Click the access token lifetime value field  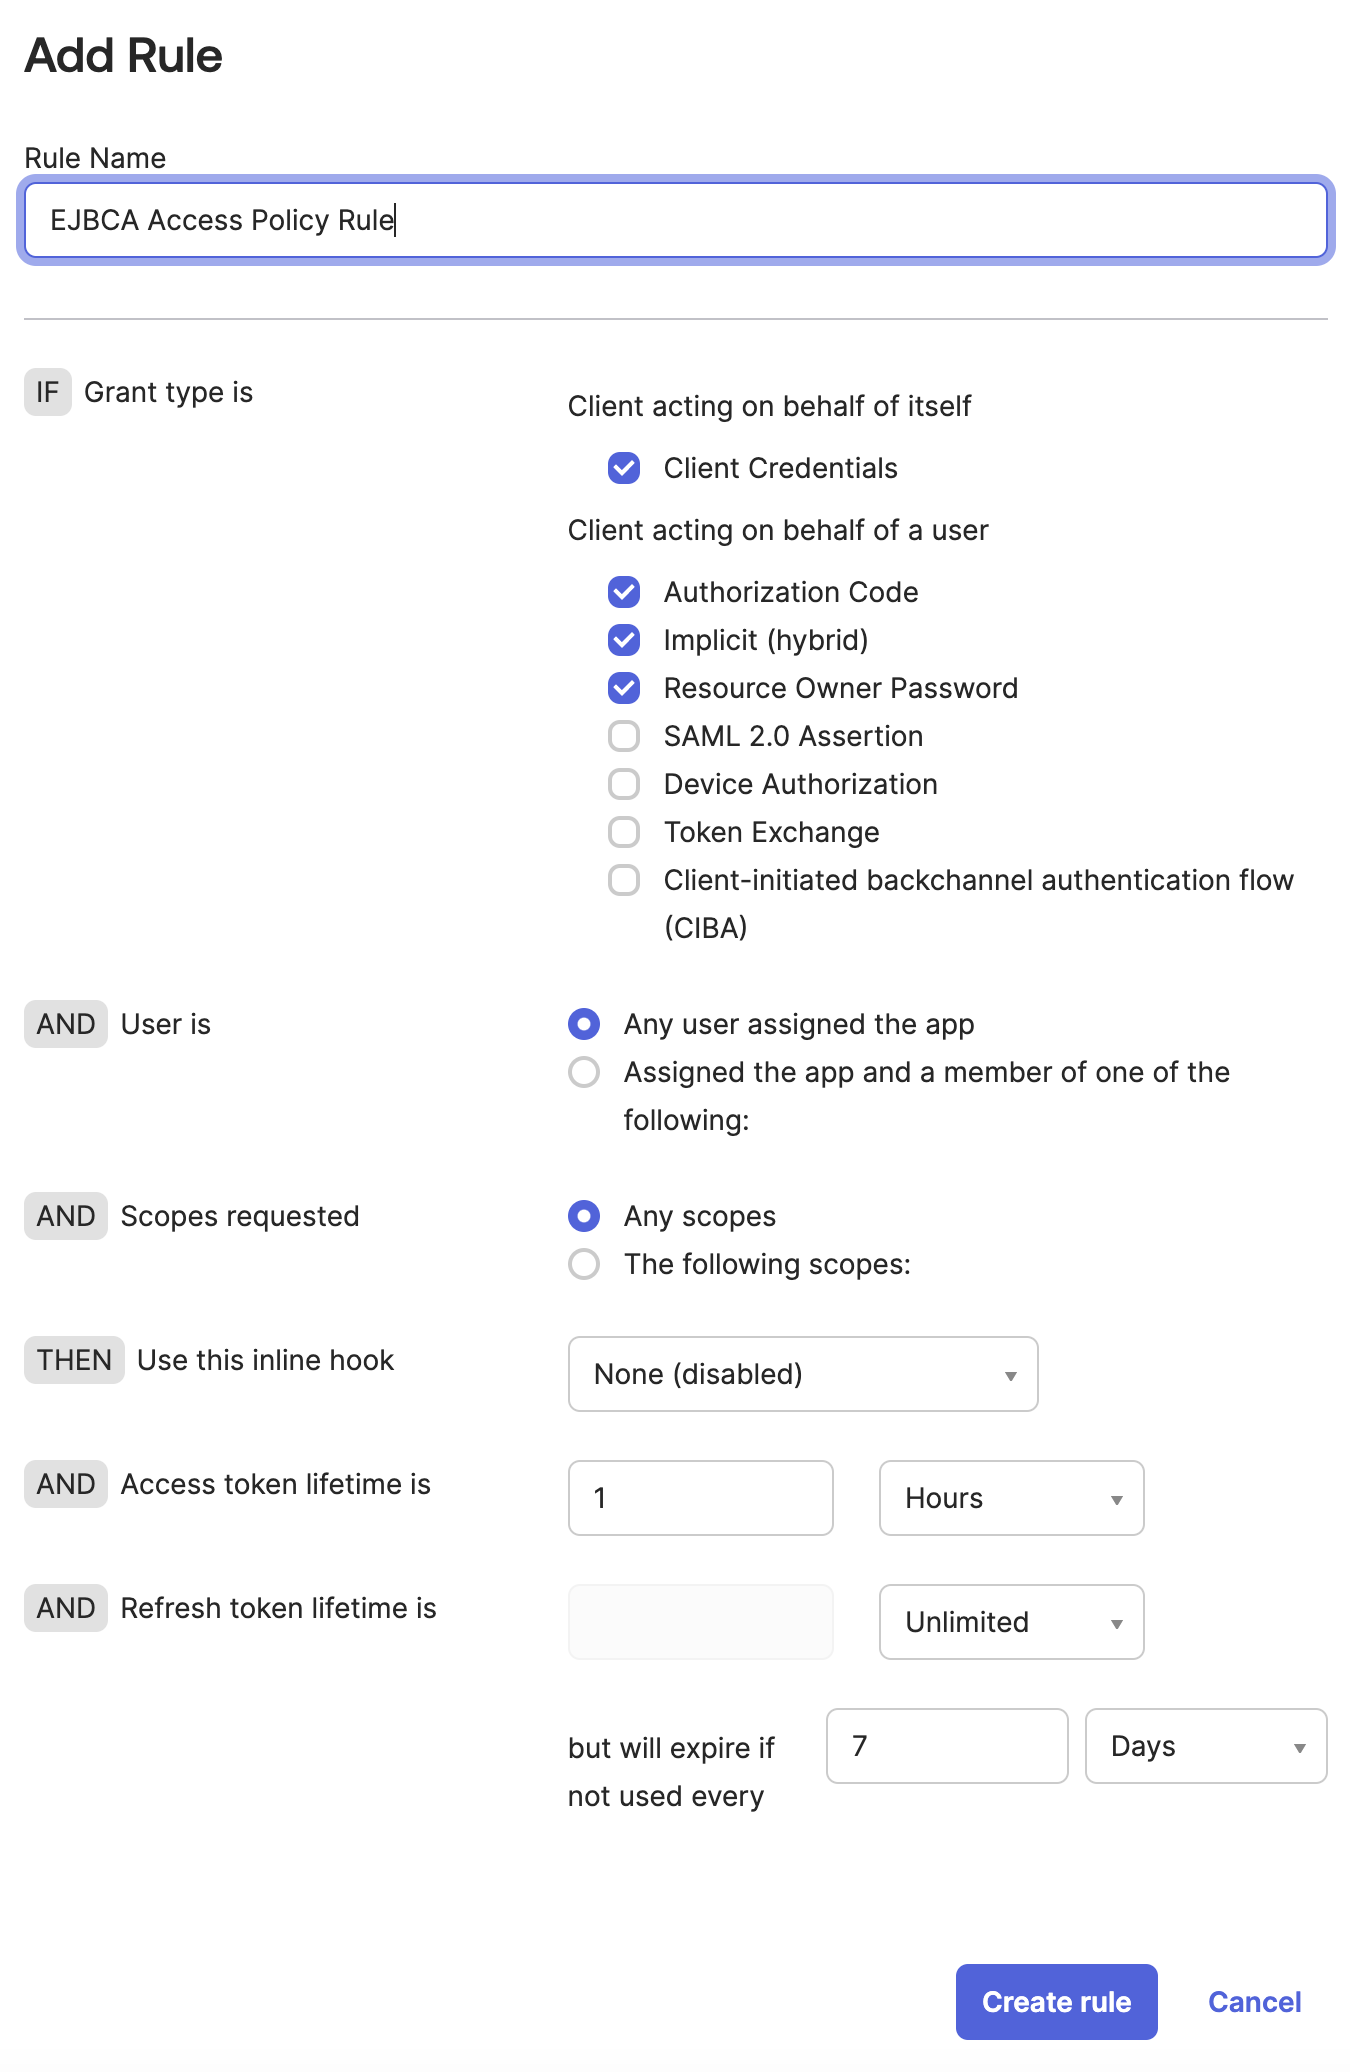tap(700, 1498)
